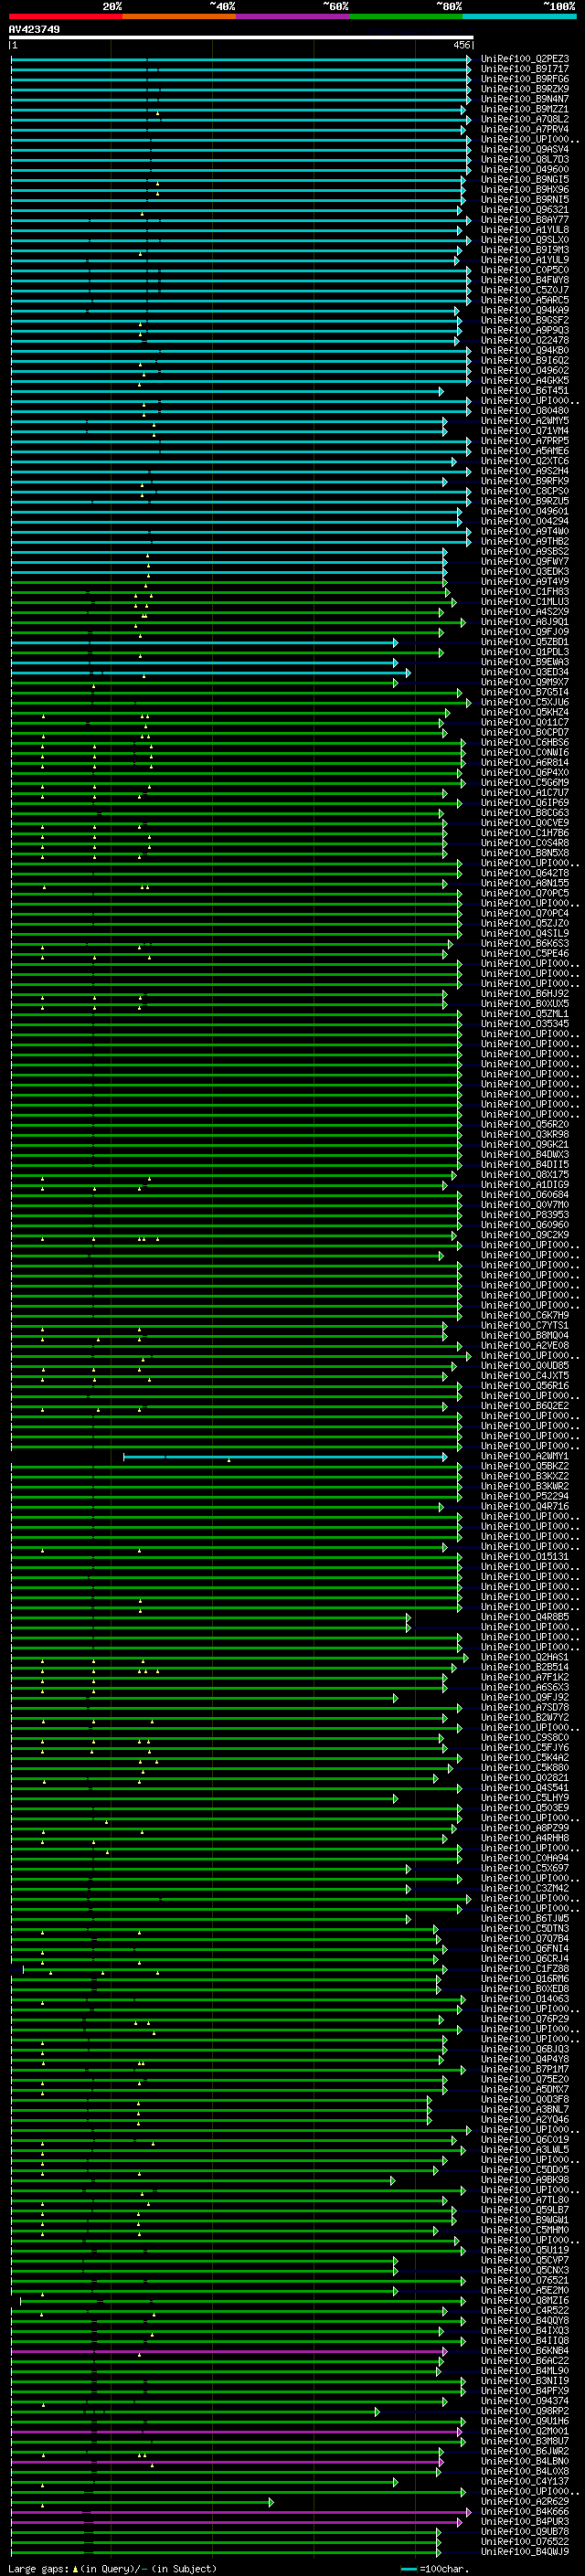Viewport: 585px width, 2576px height.
Task: Click the short cyan alignment bar for UniRef100_A2WMY1
Action: pos(285,1457)
